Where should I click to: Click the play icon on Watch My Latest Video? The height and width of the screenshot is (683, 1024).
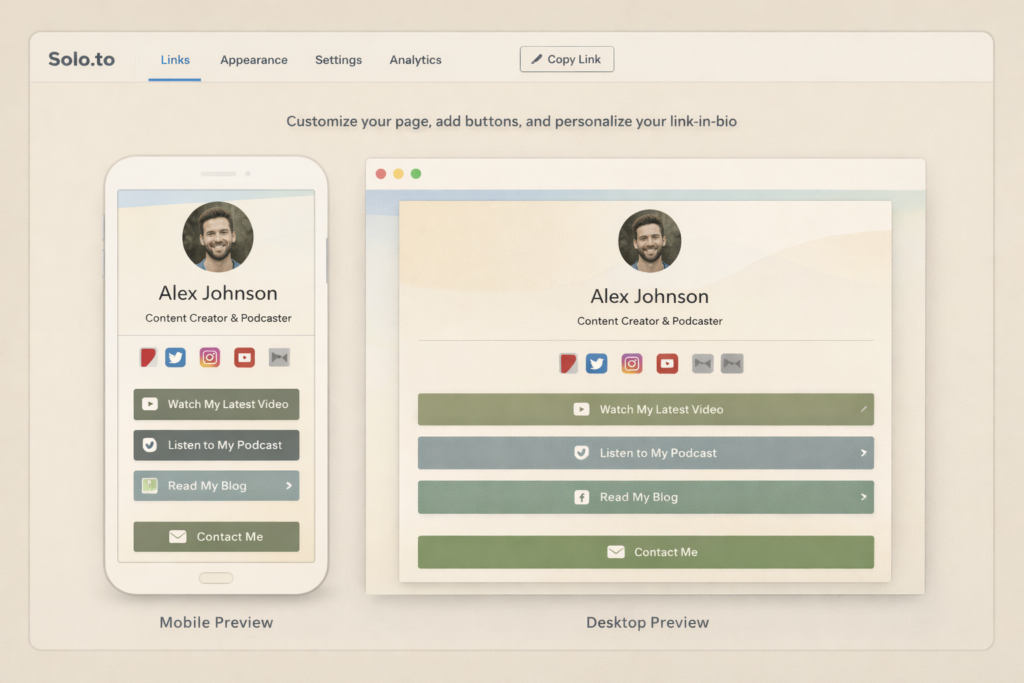point(580,409)
